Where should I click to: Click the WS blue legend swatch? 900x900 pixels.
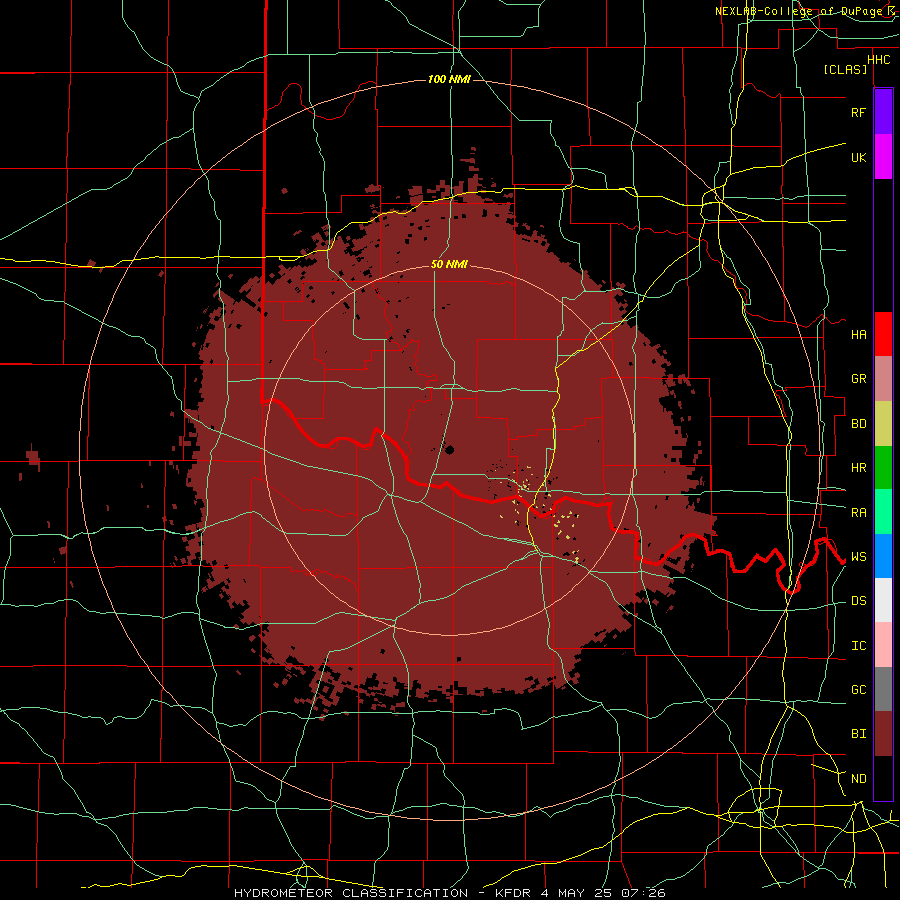tap(883, 556)
